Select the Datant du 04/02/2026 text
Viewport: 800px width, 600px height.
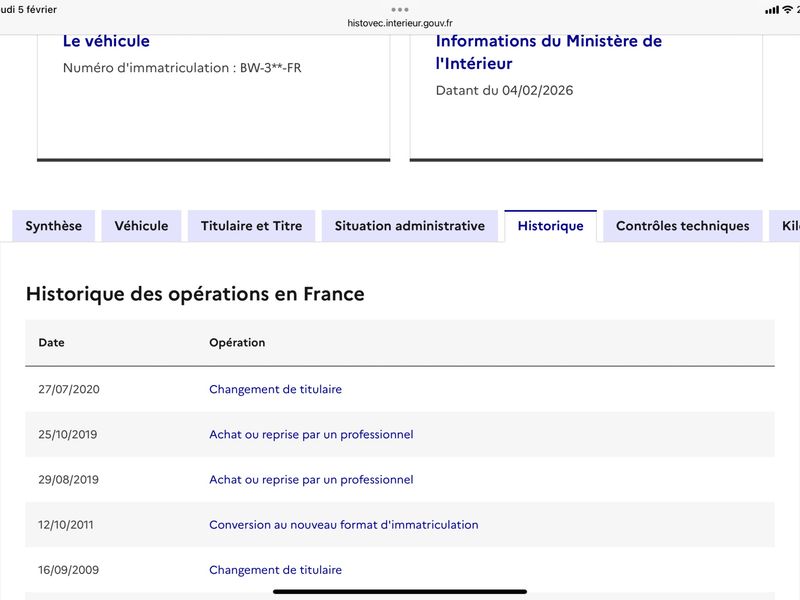[x=505, y=90]
